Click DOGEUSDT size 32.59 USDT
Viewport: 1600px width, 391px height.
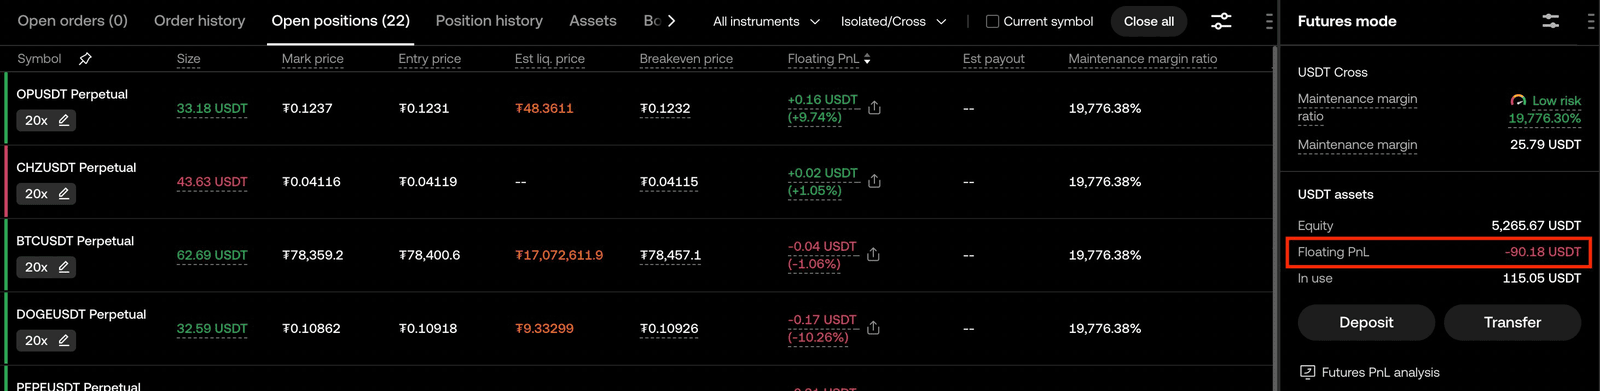point(212,328)
